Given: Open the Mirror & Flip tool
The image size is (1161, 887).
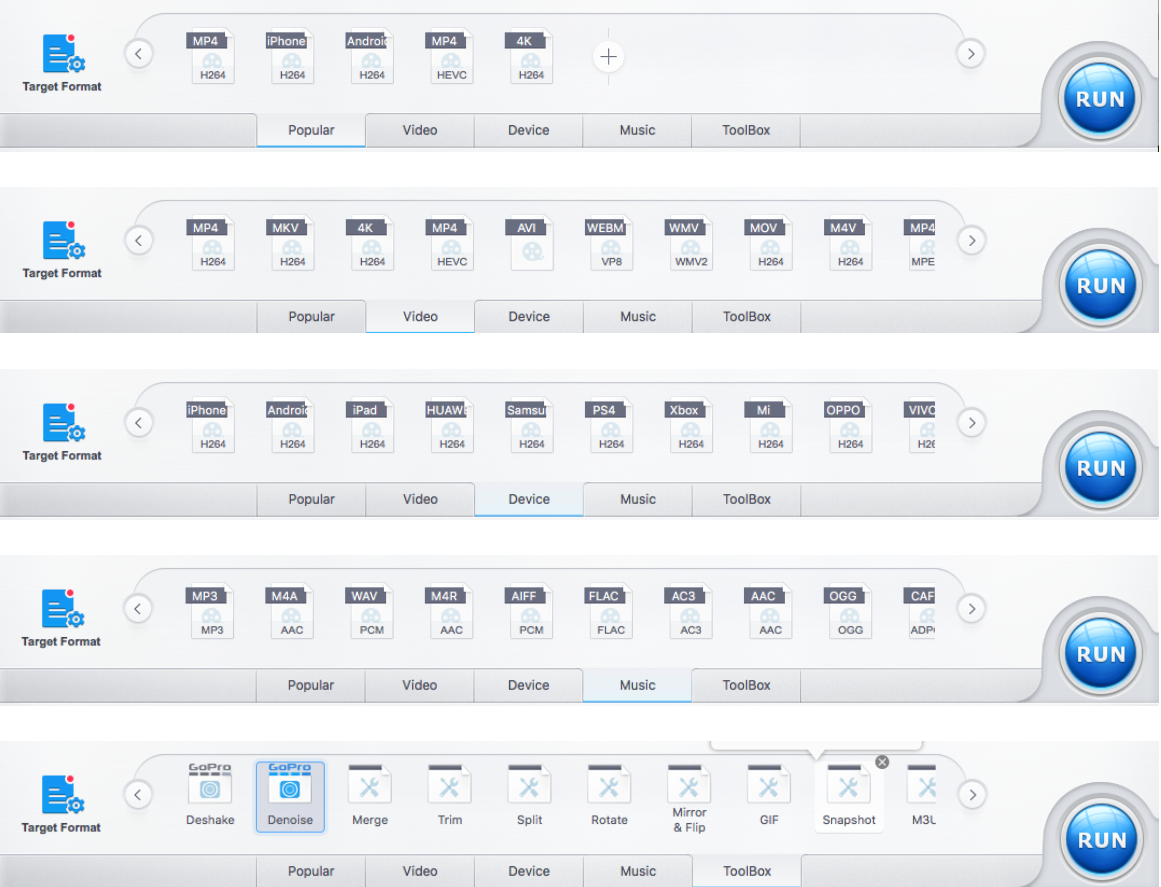Looking at the screenshot, I should tap(689, 798).
